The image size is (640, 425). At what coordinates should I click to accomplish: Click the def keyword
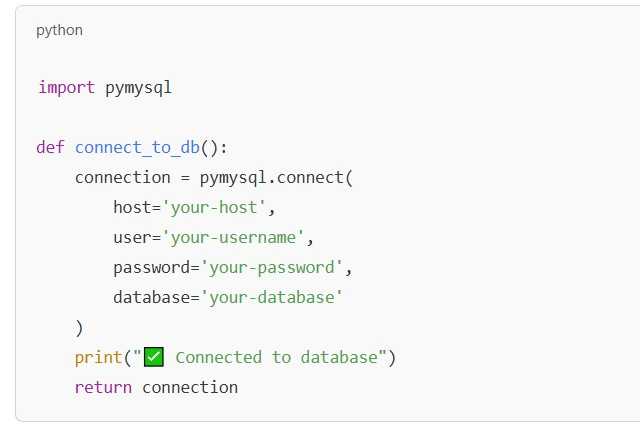[50, 147]
